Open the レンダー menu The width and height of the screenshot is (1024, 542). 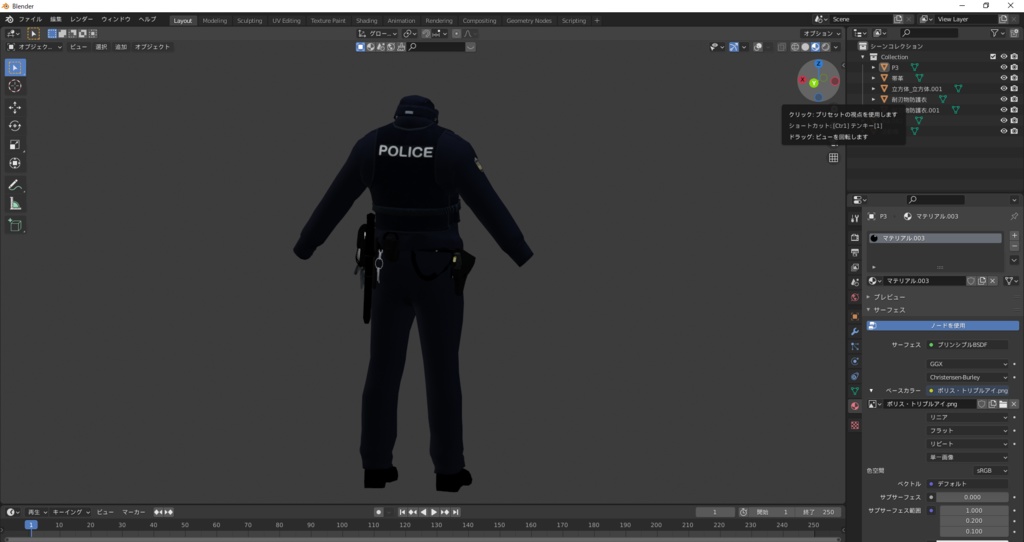82,20
